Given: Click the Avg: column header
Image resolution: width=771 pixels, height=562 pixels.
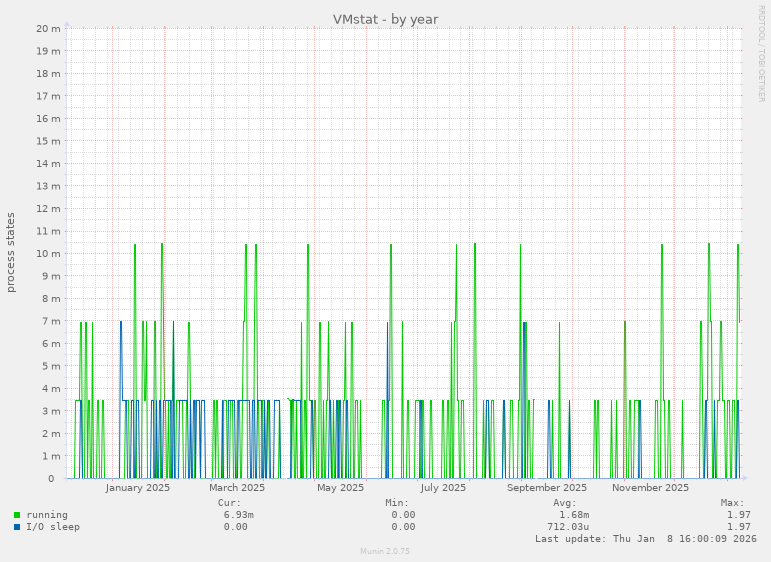Looking at the screenshot, I should tap(565, 503).
